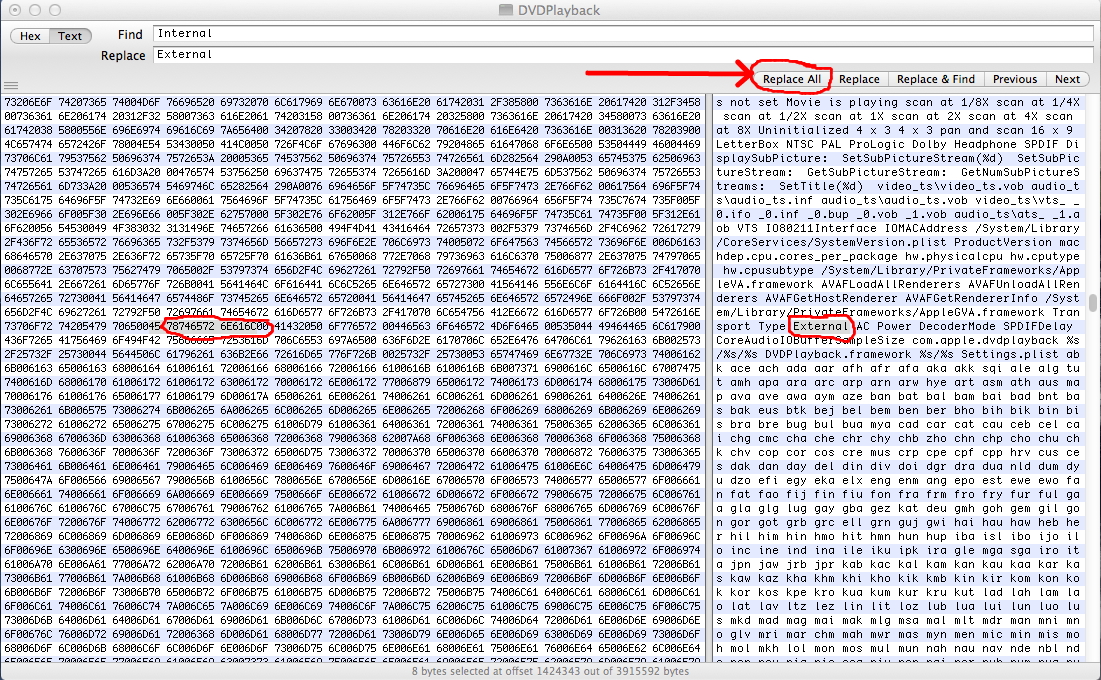Click DecoderMode in the text pane
The height and width of the screenshot is (680, 1101).
tap(958, 326)
